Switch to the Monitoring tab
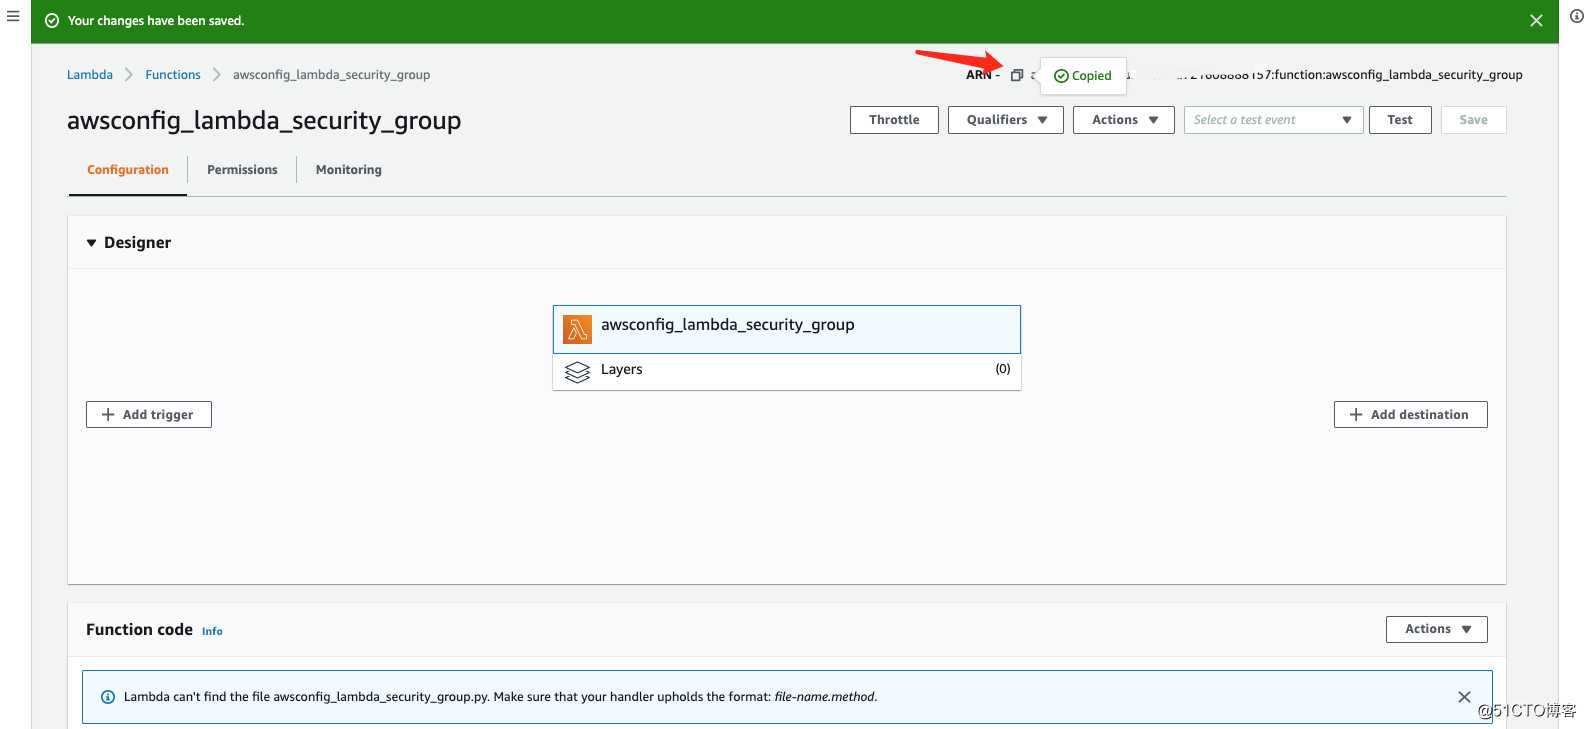The height and width of the screenshot is (729, 1586). [349, 170]
